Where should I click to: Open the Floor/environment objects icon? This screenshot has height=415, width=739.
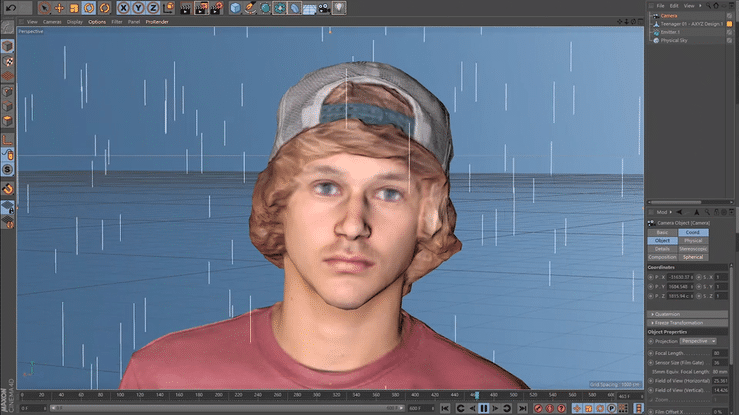[x=309, y=8]
